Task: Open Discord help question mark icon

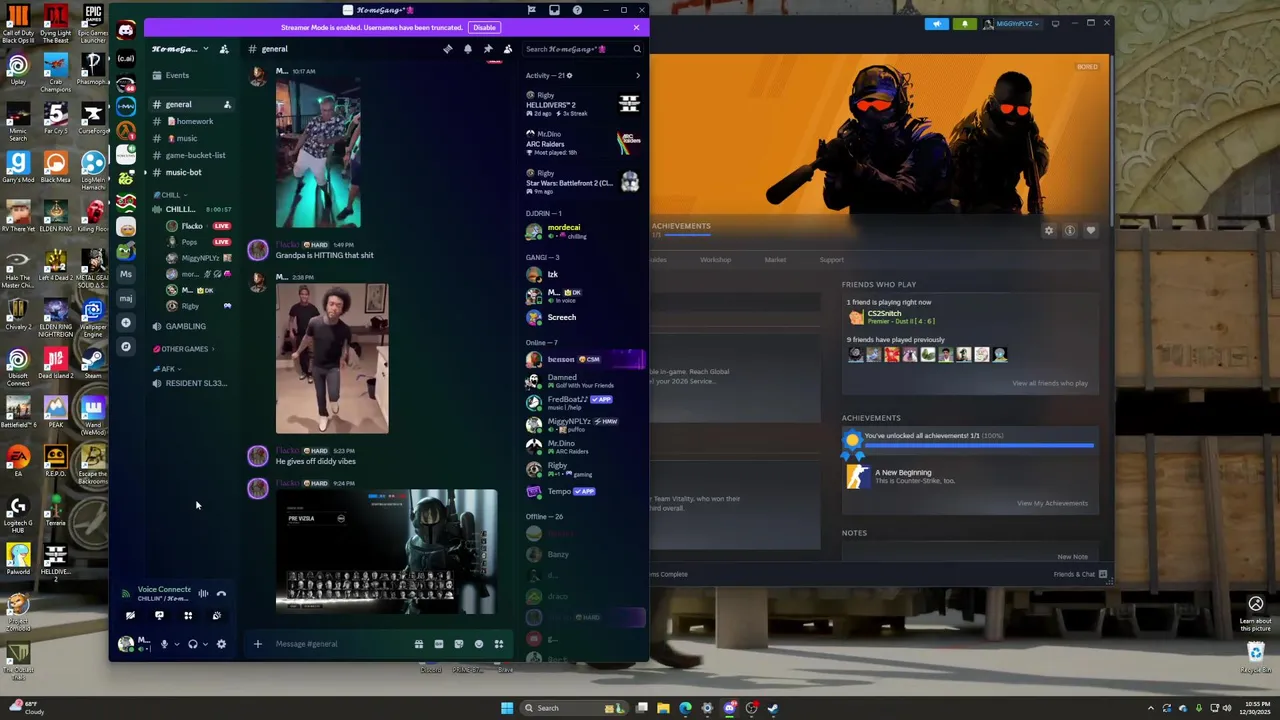Action: pos(577,10)
